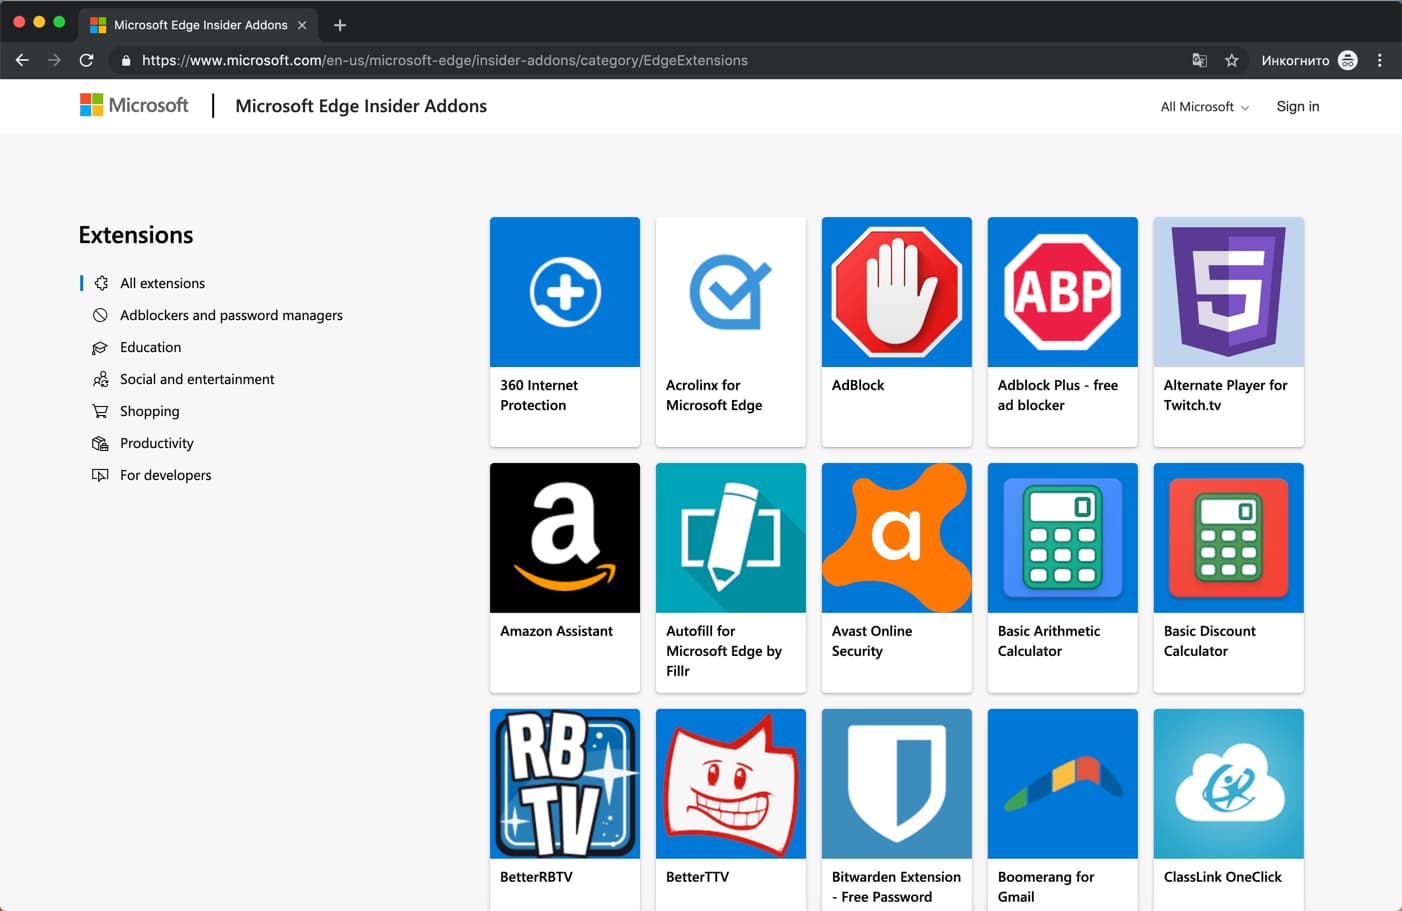Open the browser options menu

[x=1380, y=60]
